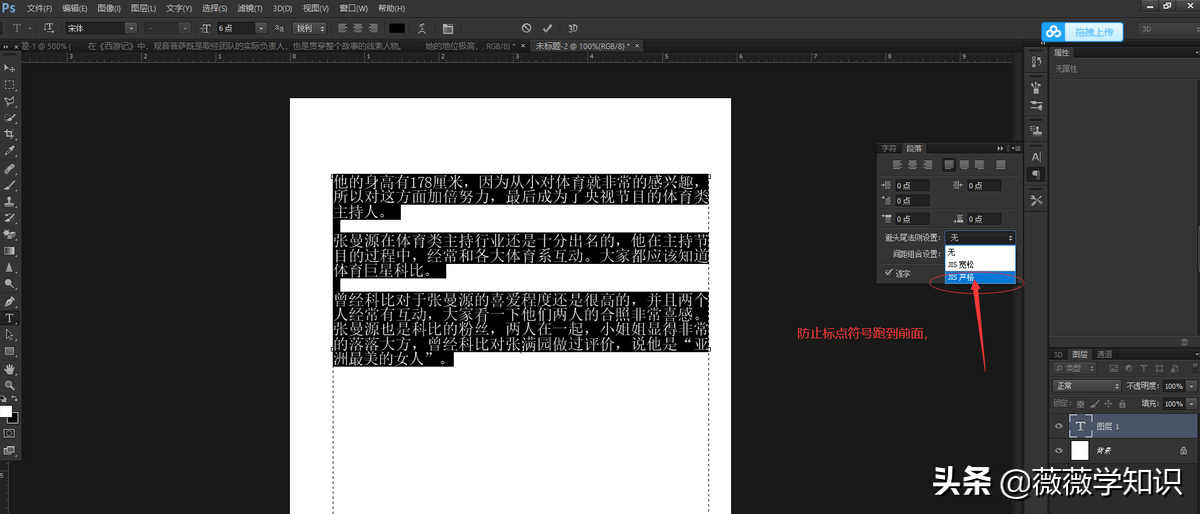Toggle text orientation in the options bar
The width and height of the screenshot is (1200, 514).
pos(47,28)
